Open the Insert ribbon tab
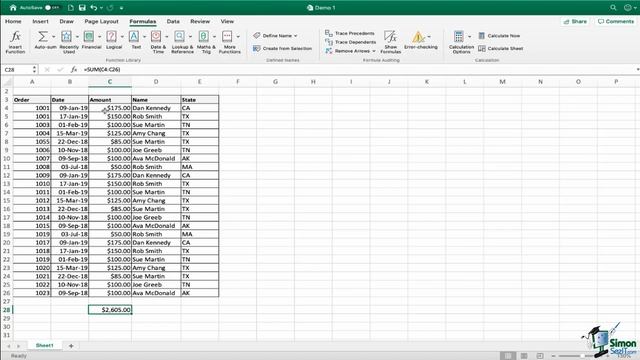 40,21
